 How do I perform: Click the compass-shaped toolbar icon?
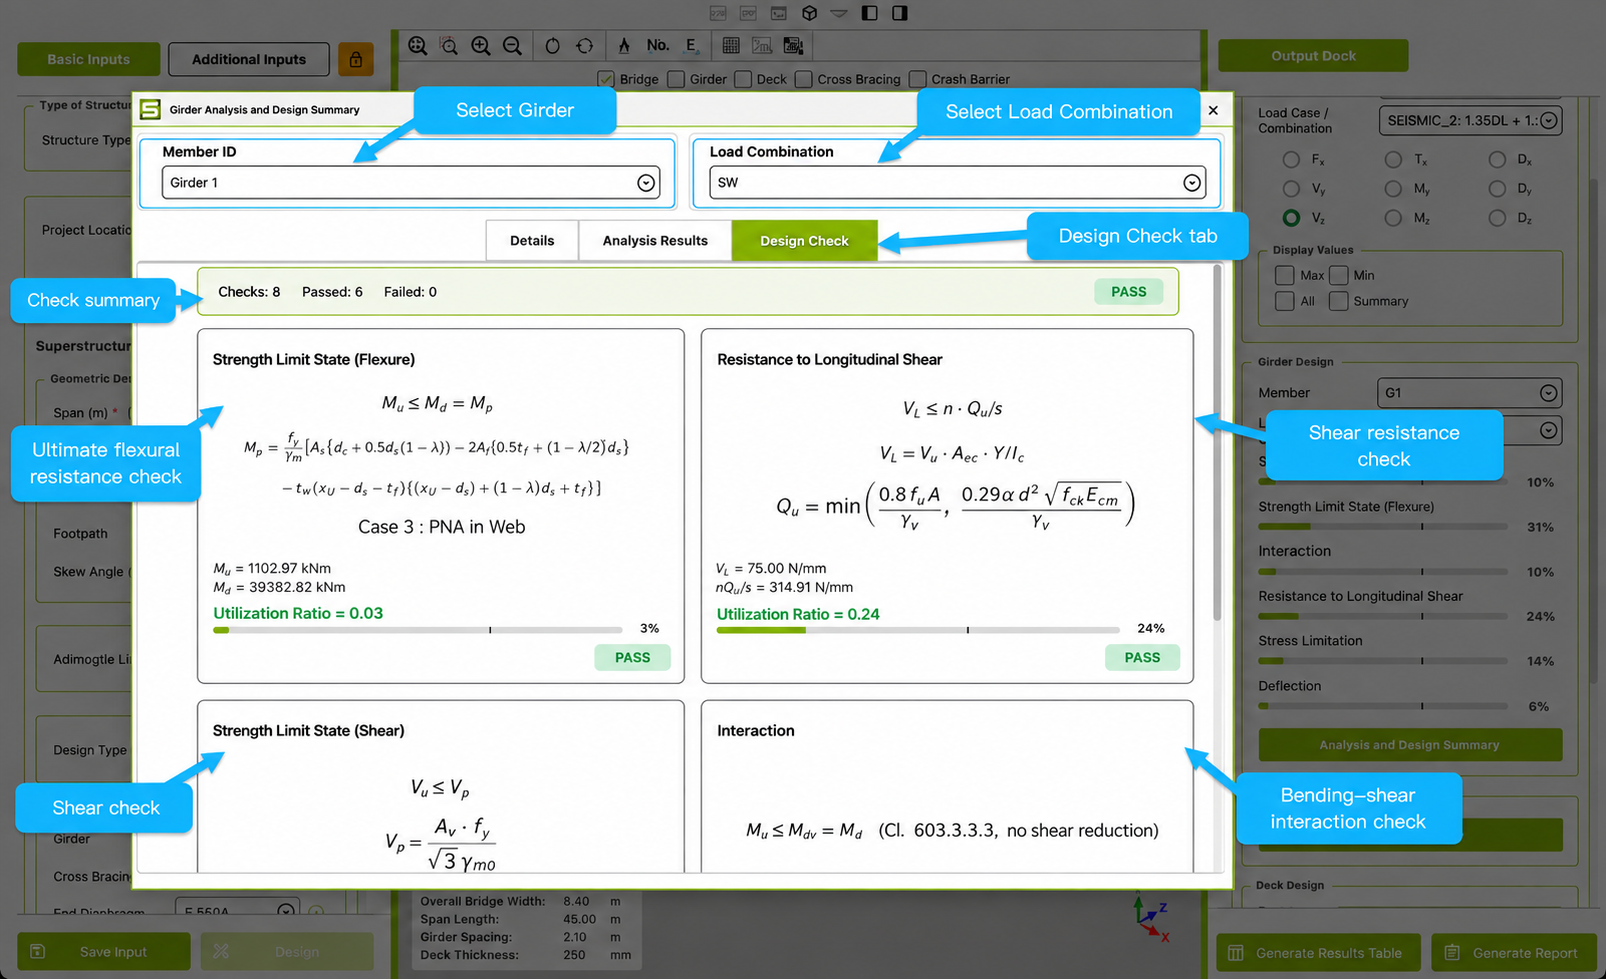tap(624, 46)
